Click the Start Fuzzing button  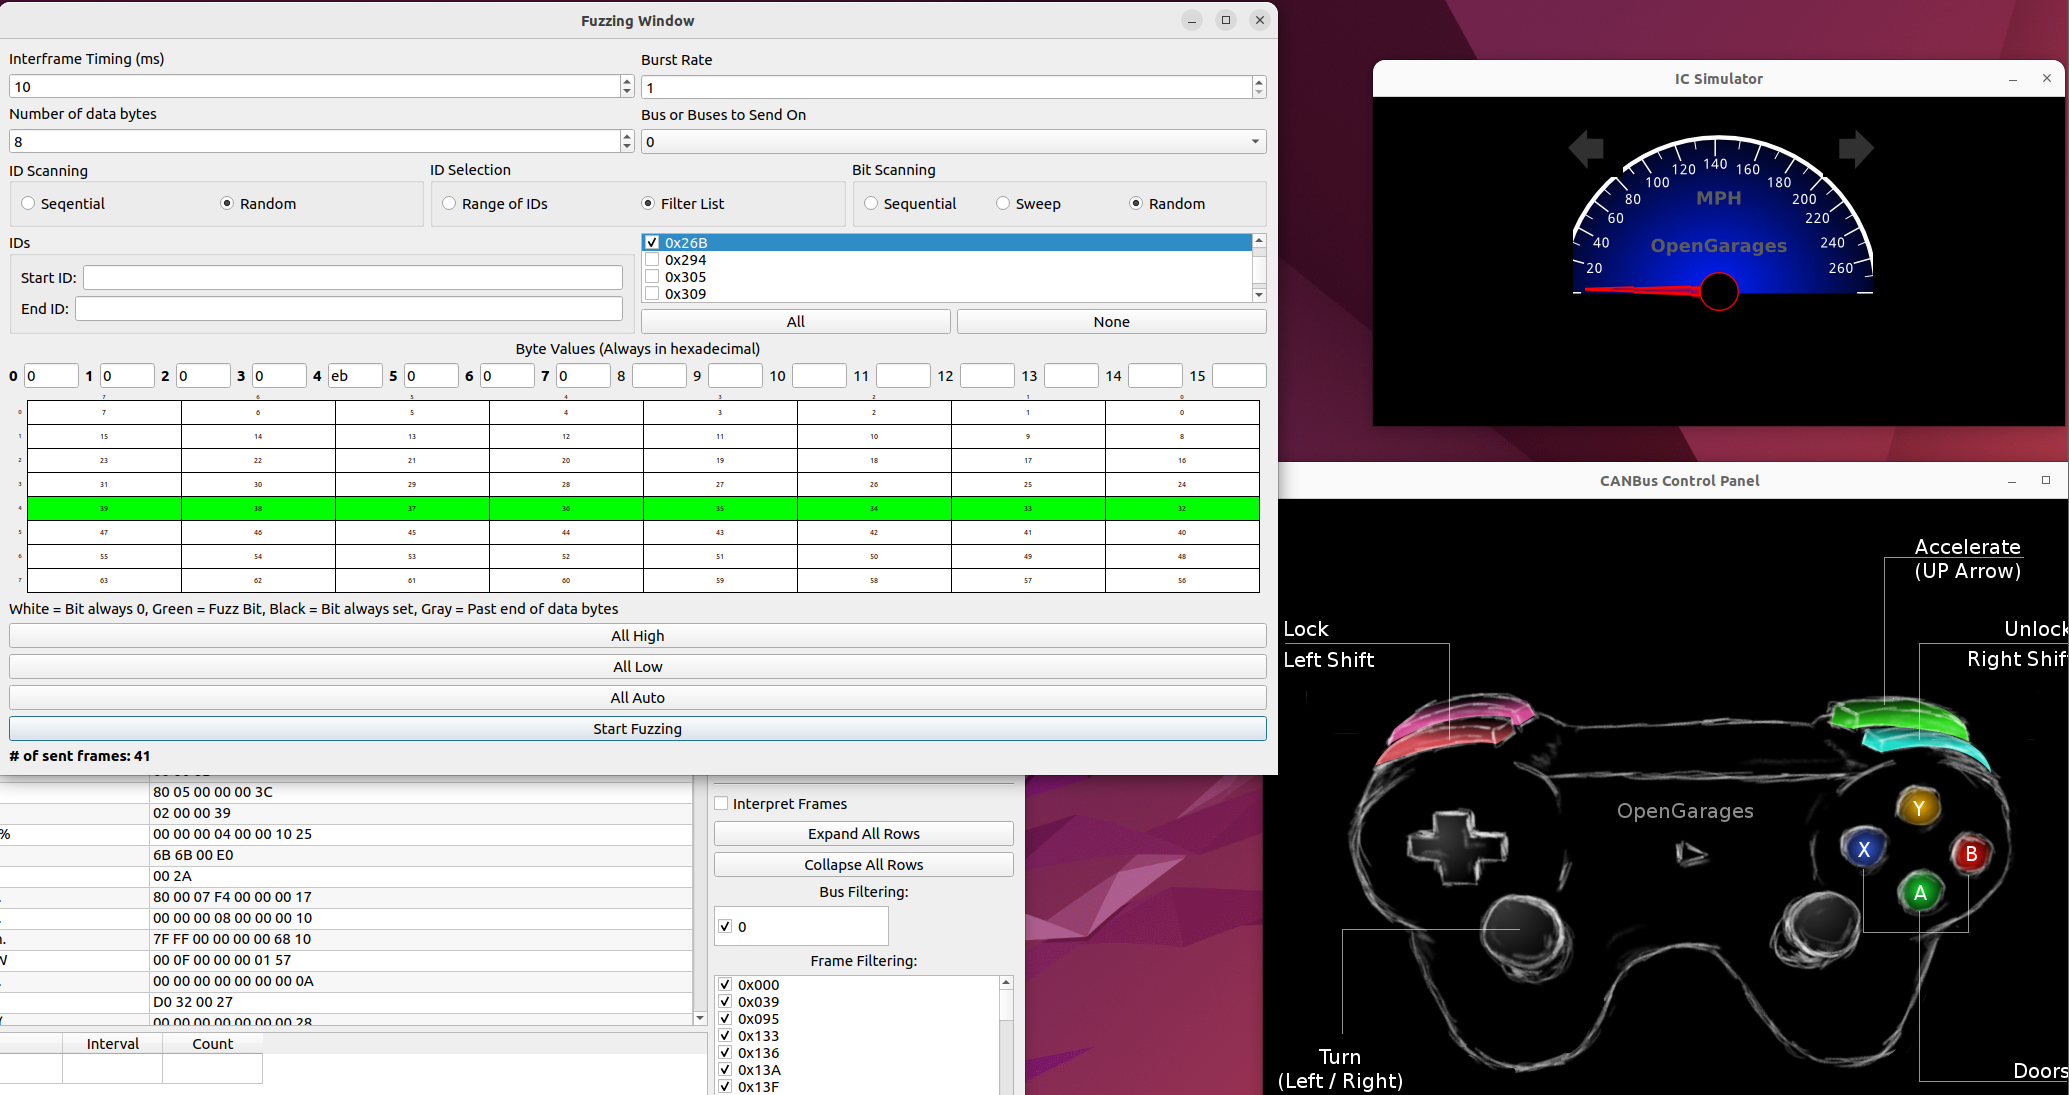637,729
